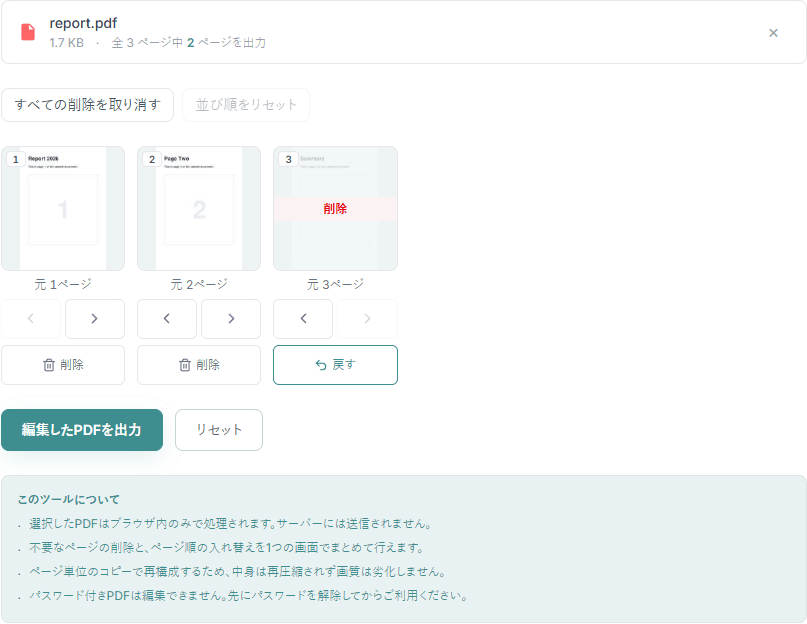Click the line about パスワード付きPDF

[249, 596]
